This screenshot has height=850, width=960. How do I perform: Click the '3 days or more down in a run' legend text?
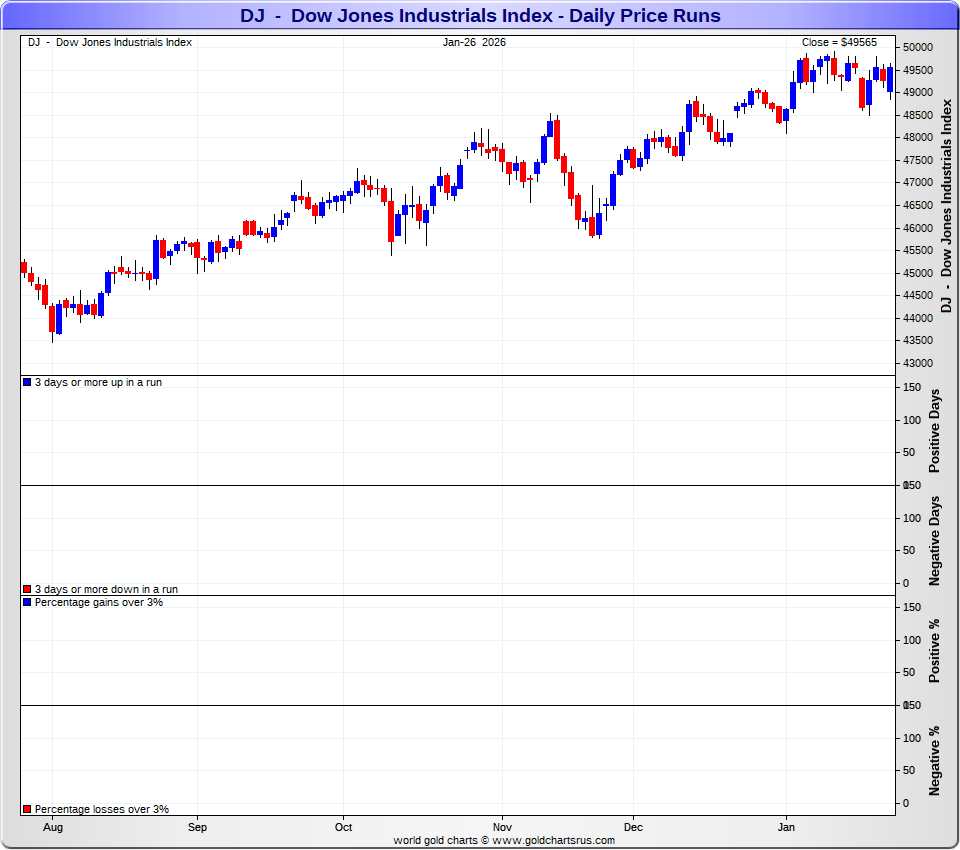tap(106, 589)
